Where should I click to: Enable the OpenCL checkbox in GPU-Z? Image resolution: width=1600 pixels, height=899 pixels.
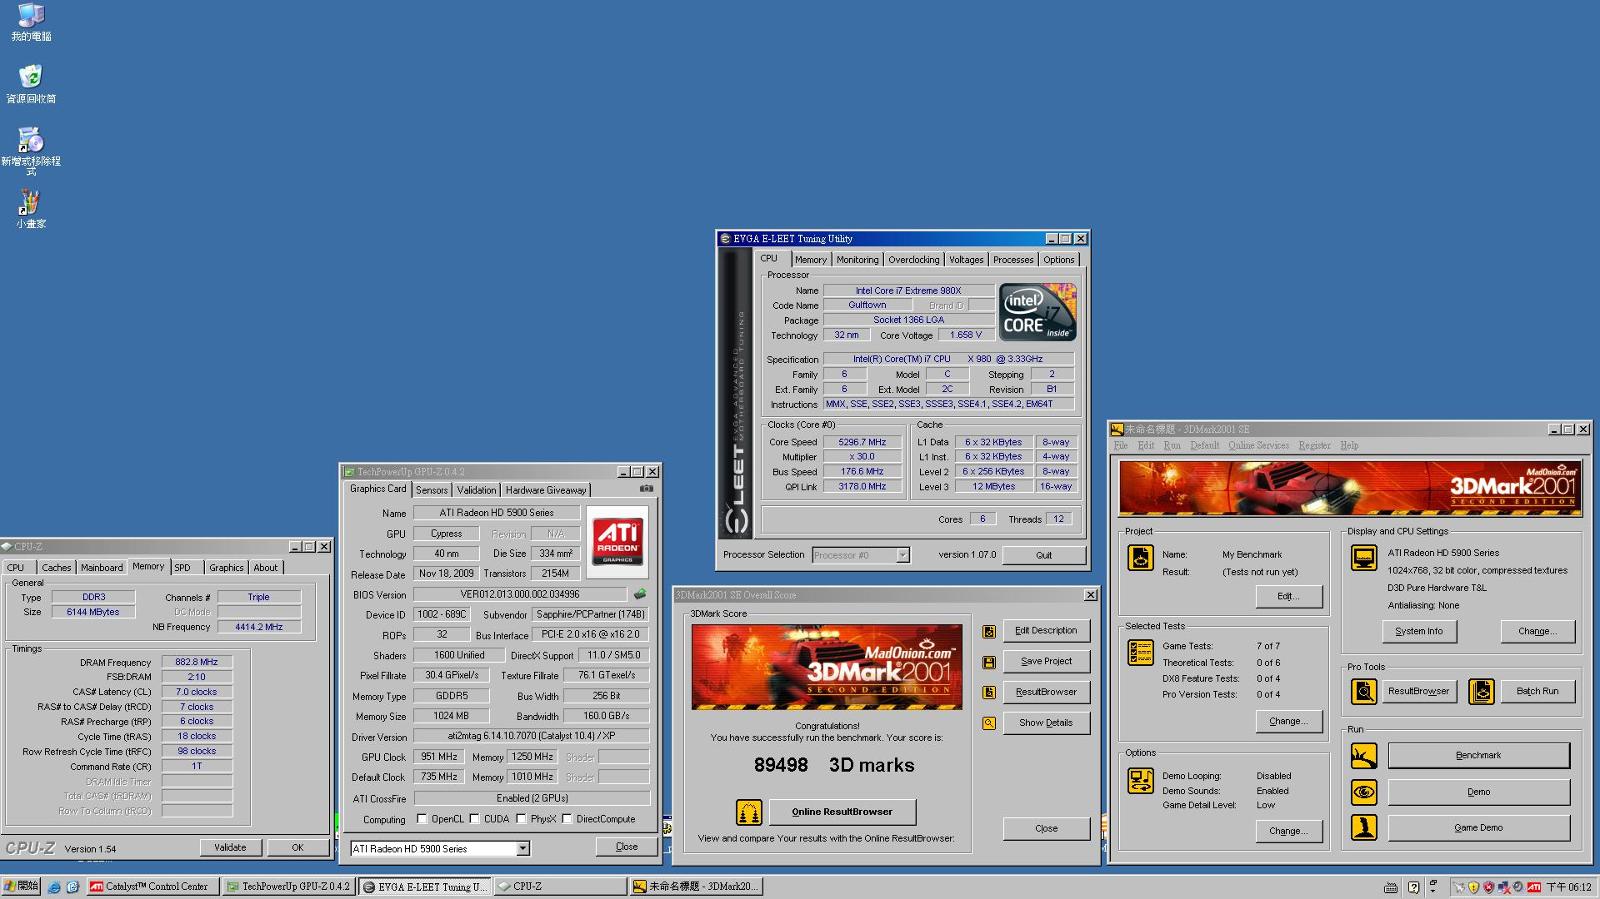pos(422,819)
